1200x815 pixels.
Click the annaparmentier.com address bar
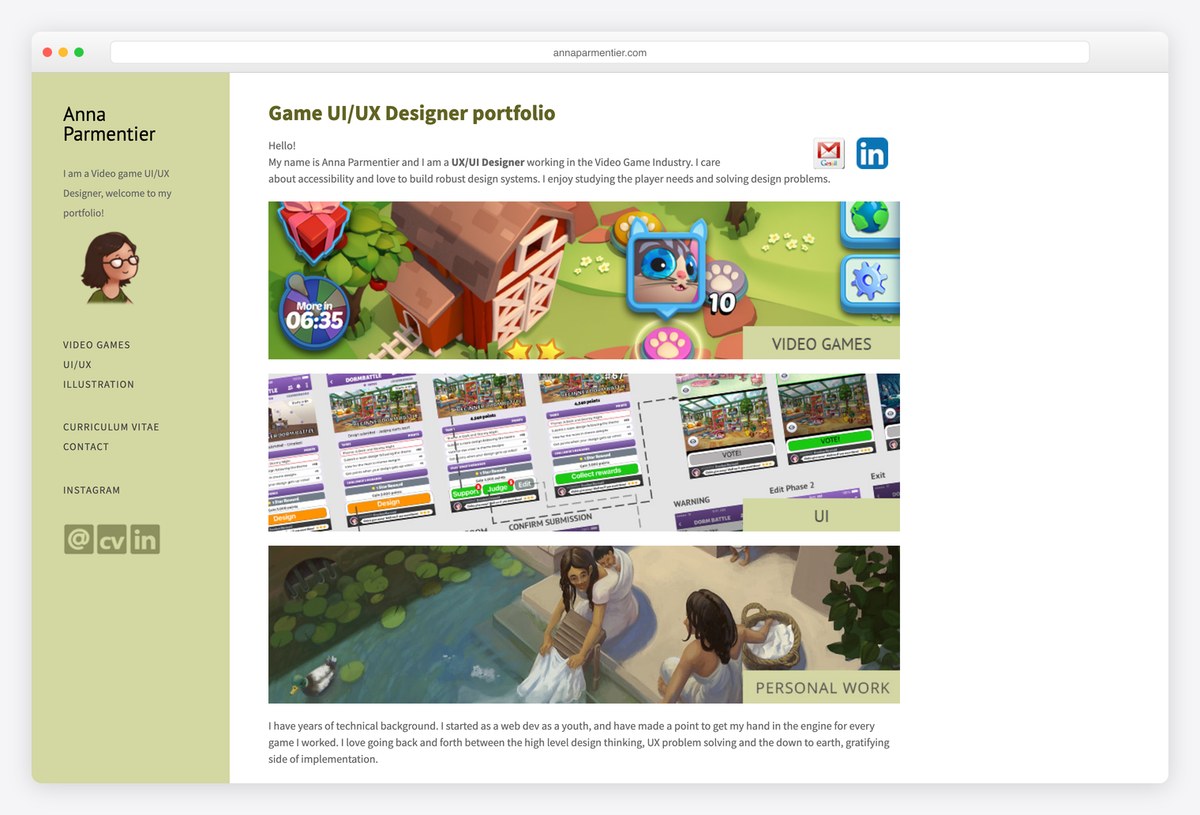[x=600, y=52]
